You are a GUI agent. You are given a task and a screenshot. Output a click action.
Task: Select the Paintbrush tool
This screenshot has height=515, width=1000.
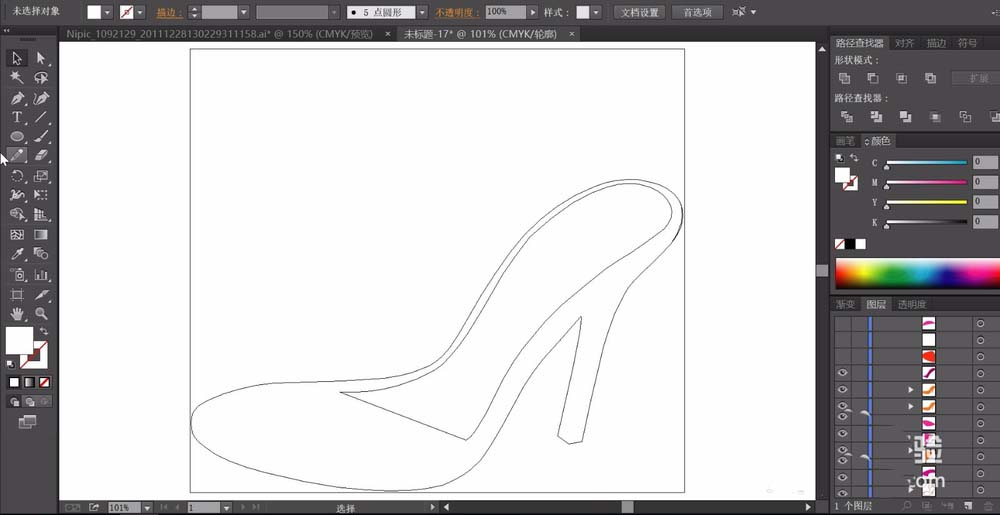[x=41, y=136]
